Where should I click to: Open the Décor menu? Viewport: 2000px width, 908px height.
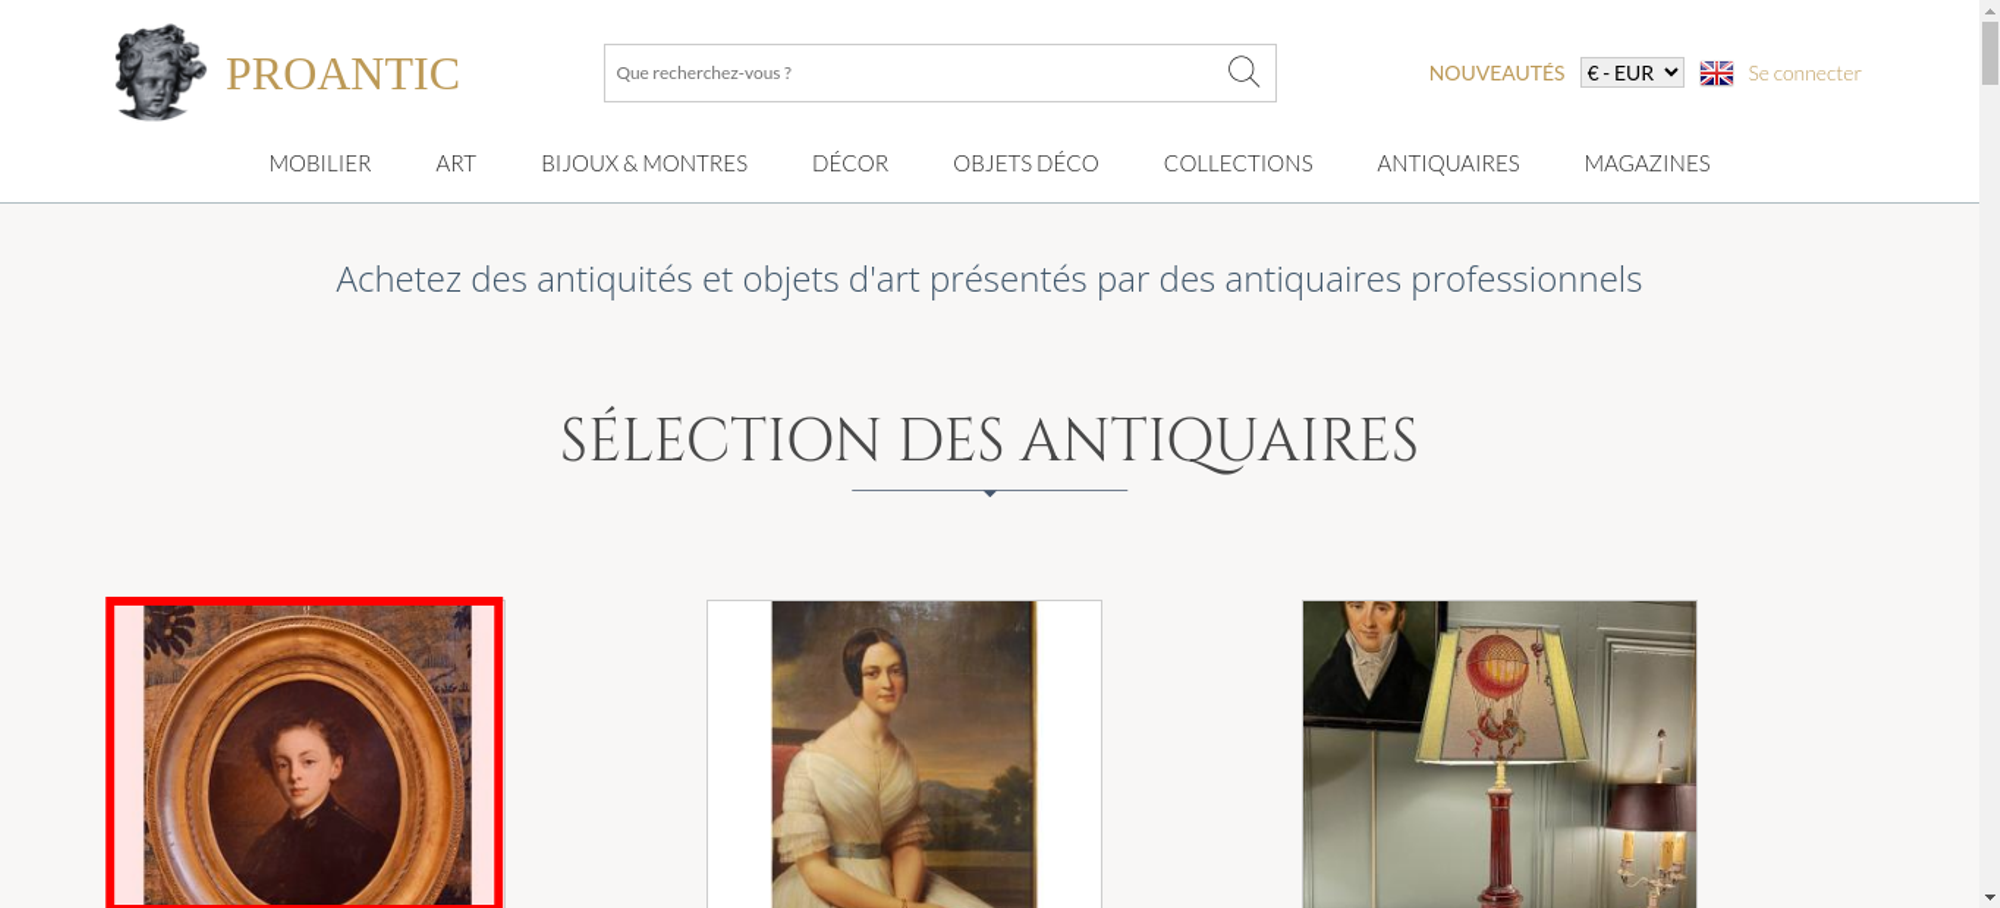coord(850,163)
